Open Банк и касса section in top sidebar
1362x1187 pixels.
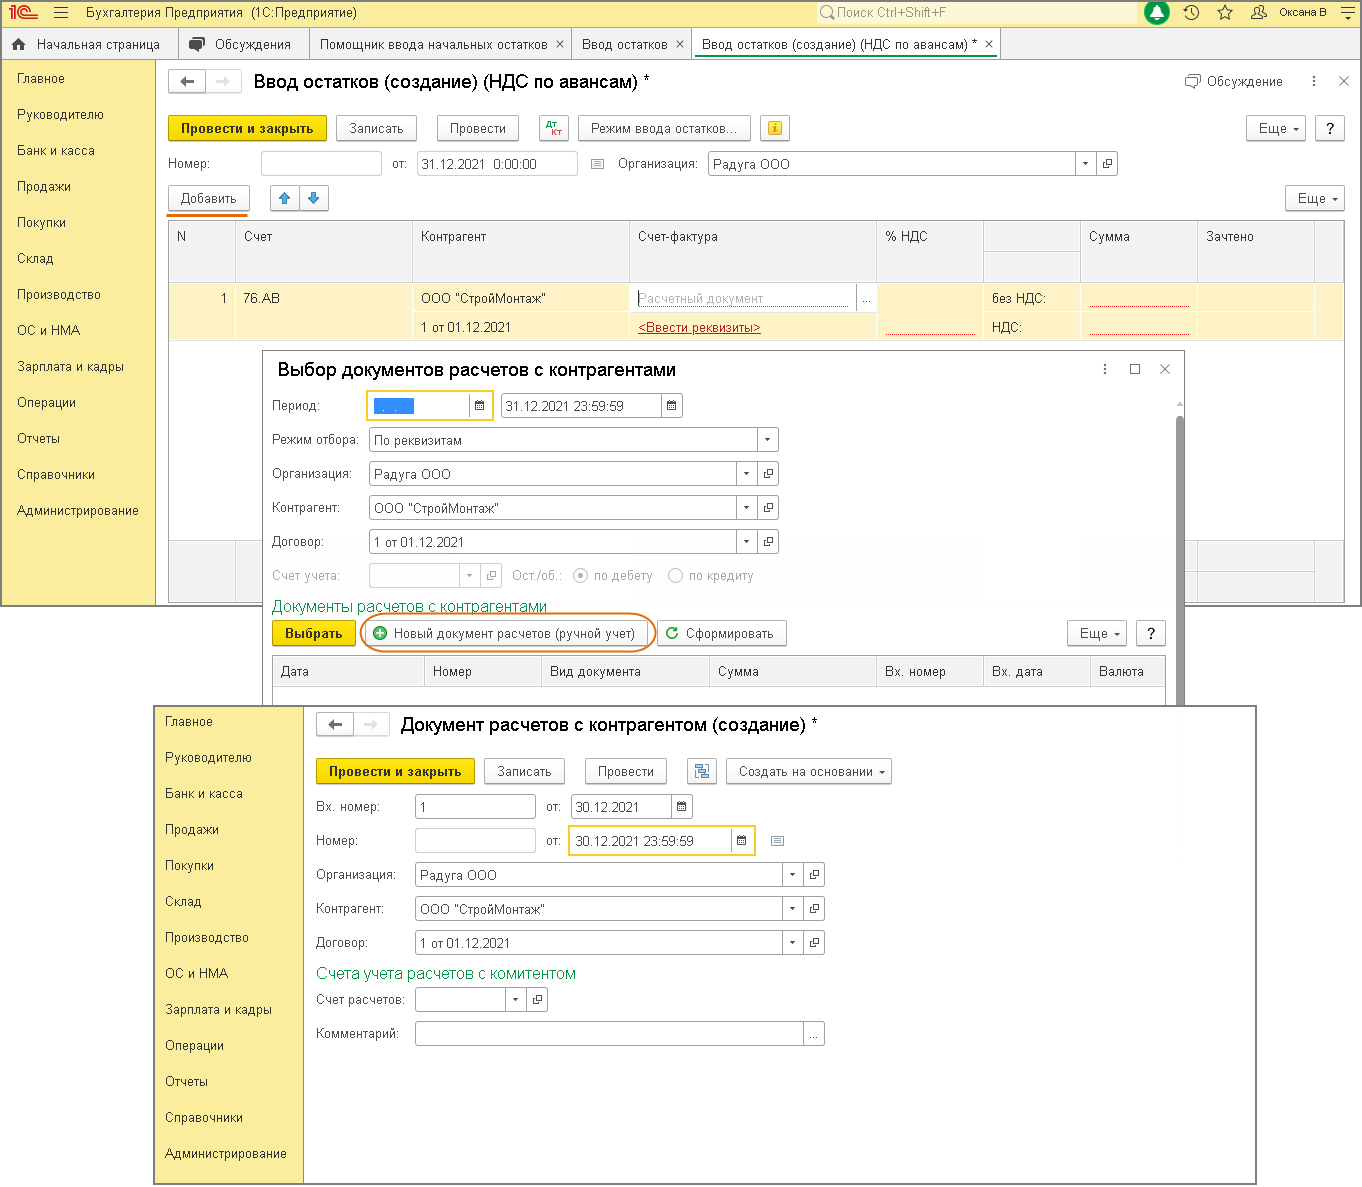coord(56,150)
